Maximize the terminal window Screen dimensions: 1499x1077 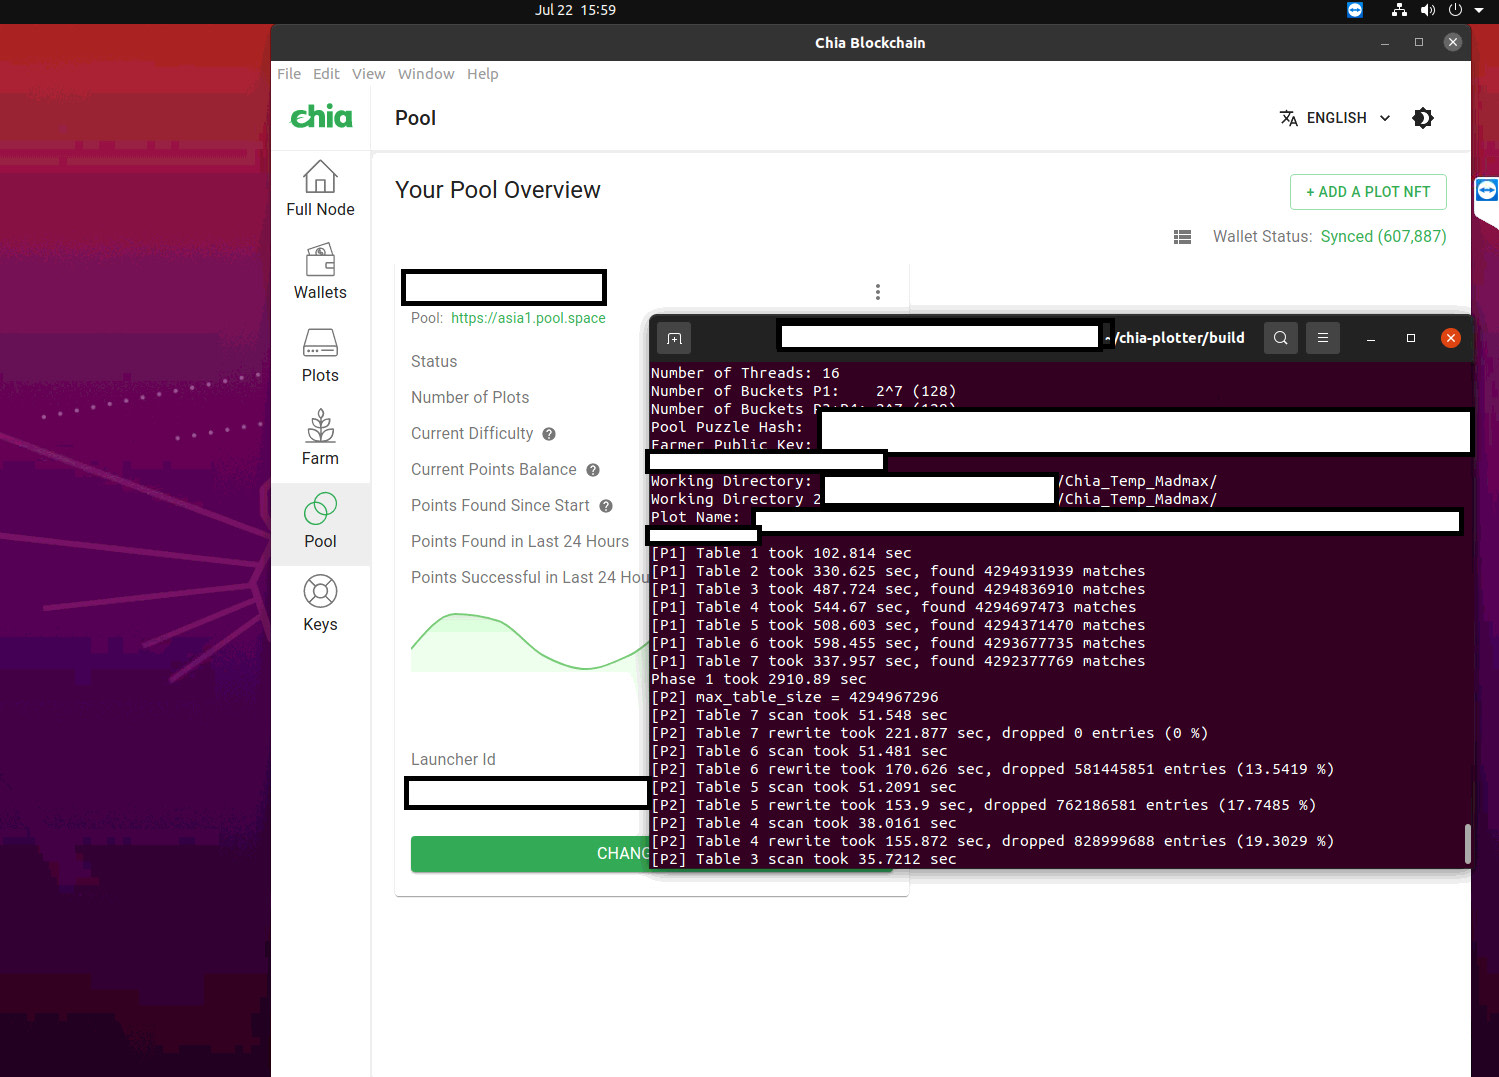1411,338
